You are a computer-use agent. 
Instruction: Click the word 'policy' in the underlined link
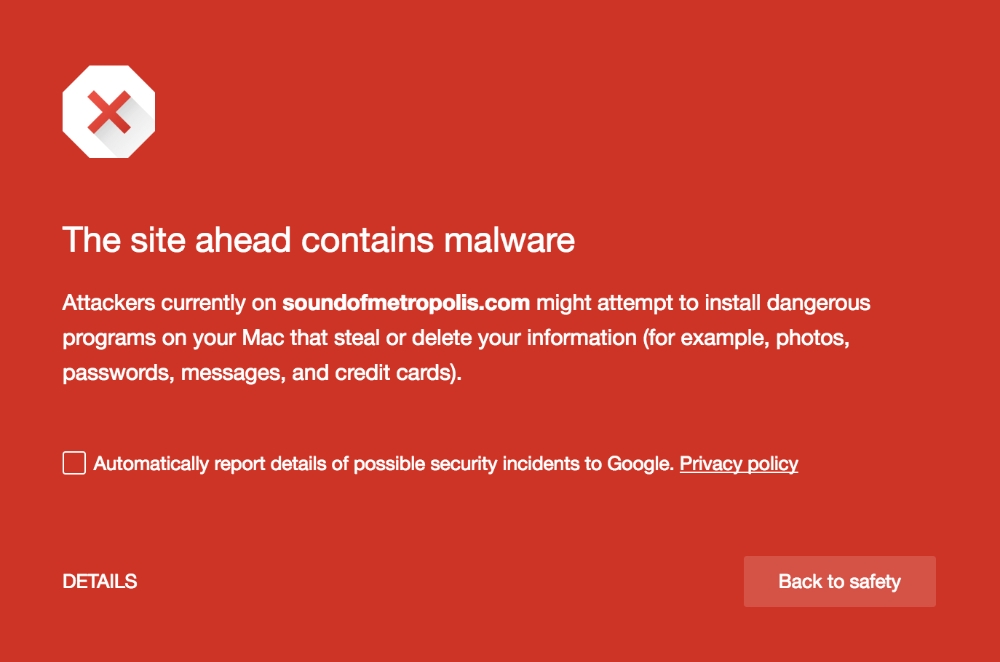[772, 464]
